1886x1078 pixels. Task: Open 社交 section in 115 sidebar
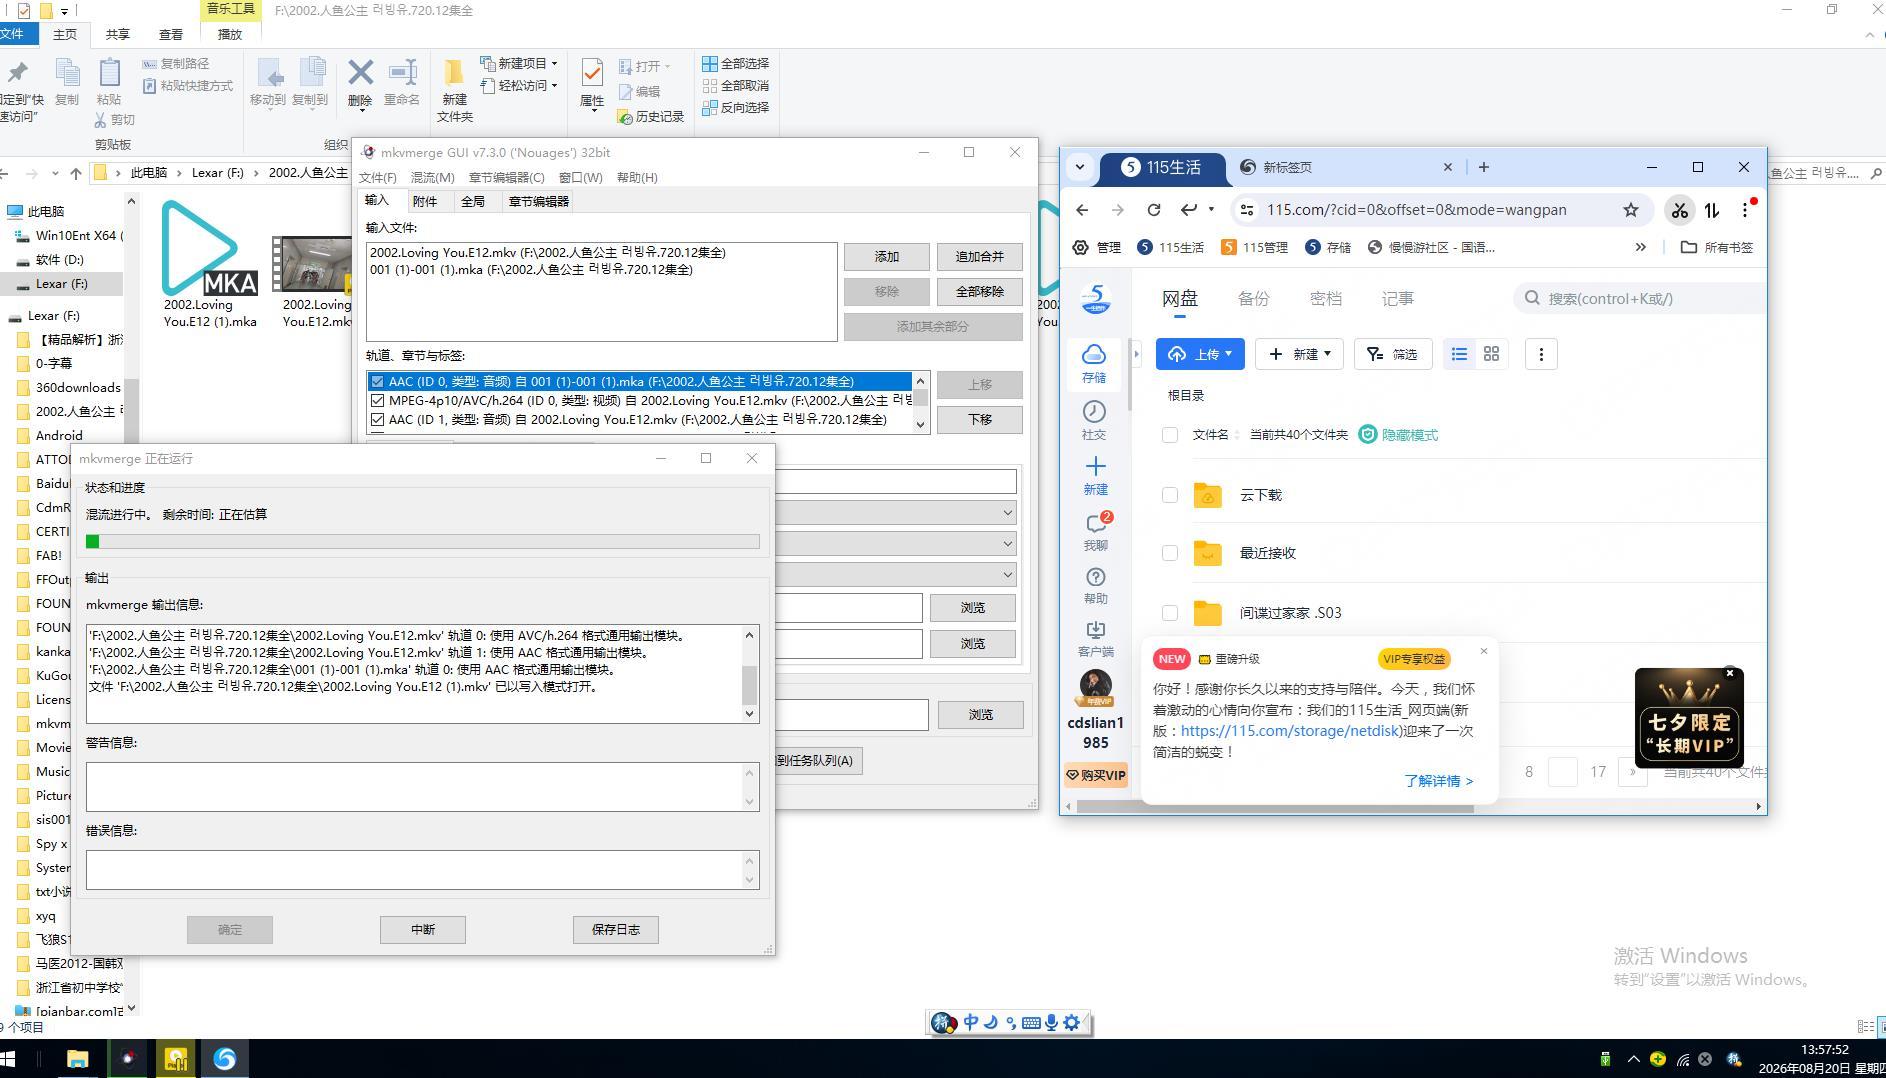click(1094, 420)
